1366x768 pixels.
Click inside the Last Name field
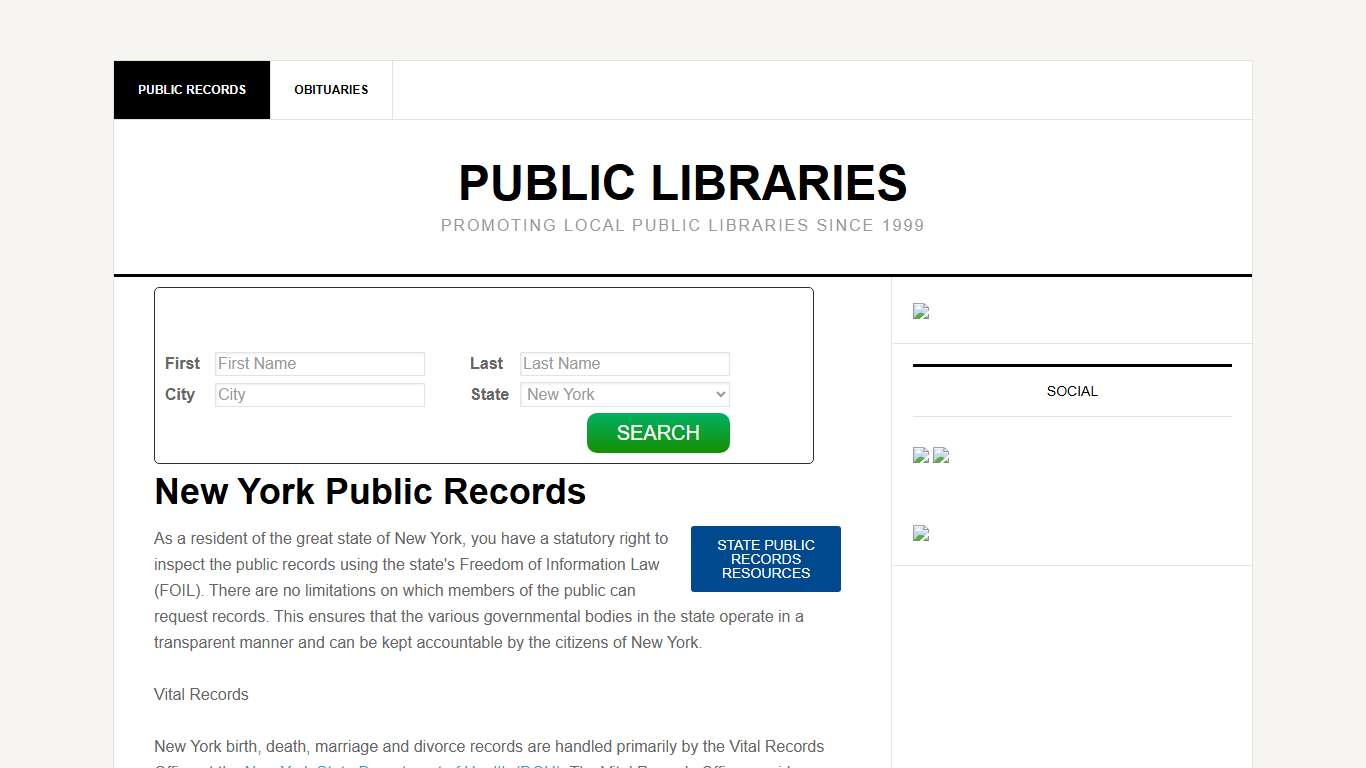[x=624, y=363]
